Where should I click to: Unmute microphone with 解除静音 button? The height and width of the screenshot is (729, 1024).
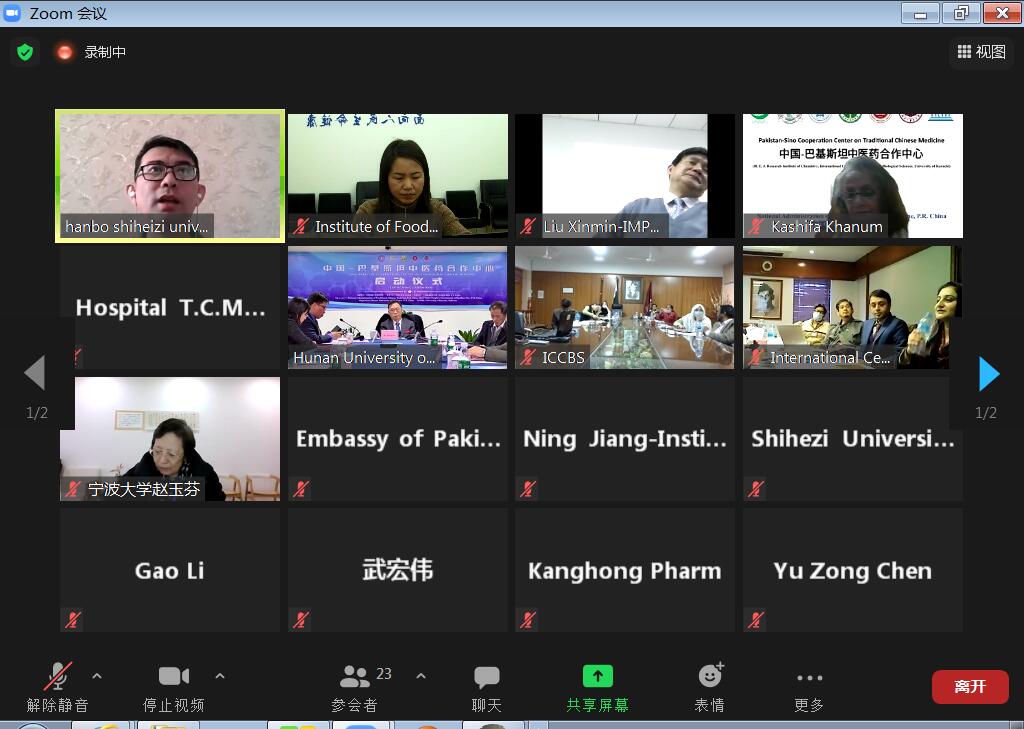pyautogui.click(x=57, y=687)
